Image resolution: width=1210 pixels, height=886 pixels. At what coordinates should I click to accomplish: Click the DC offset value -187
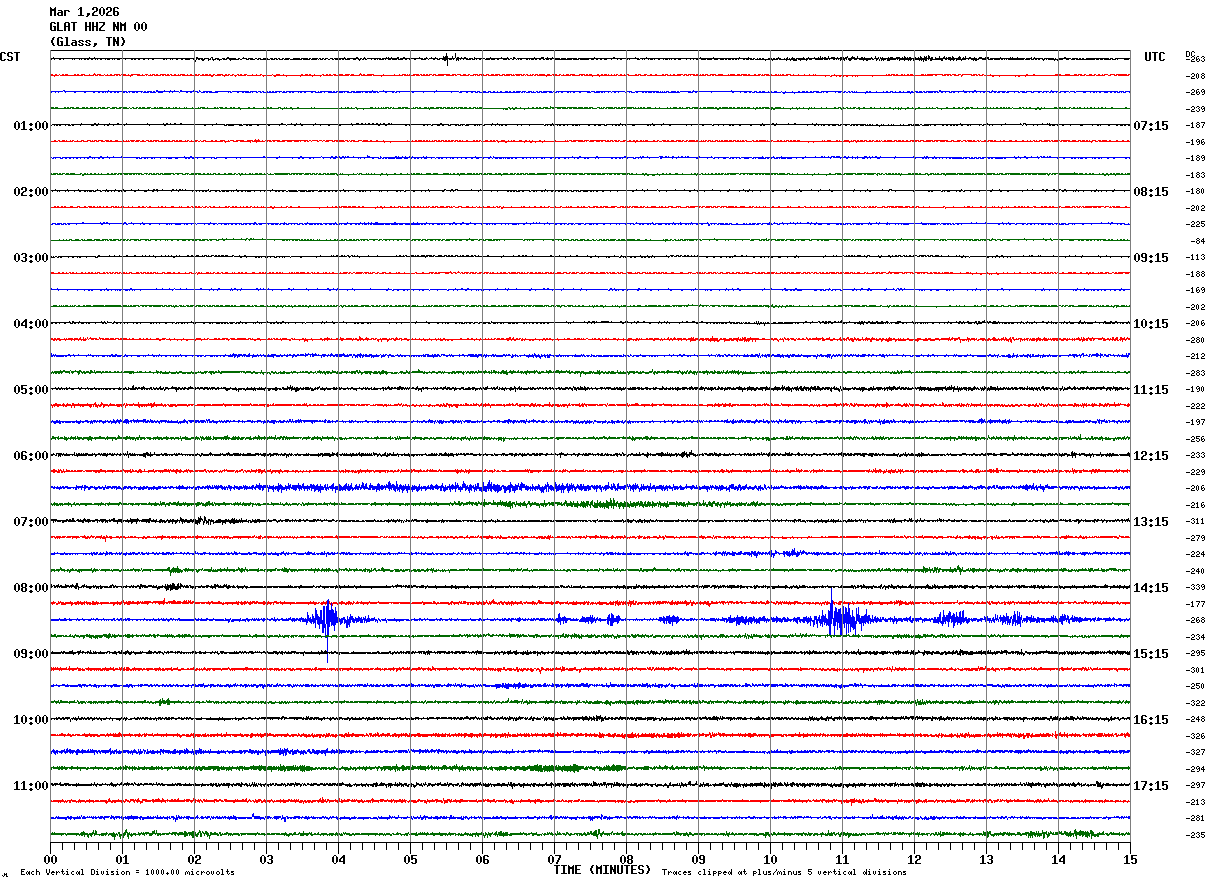(x=1195, y=126)
